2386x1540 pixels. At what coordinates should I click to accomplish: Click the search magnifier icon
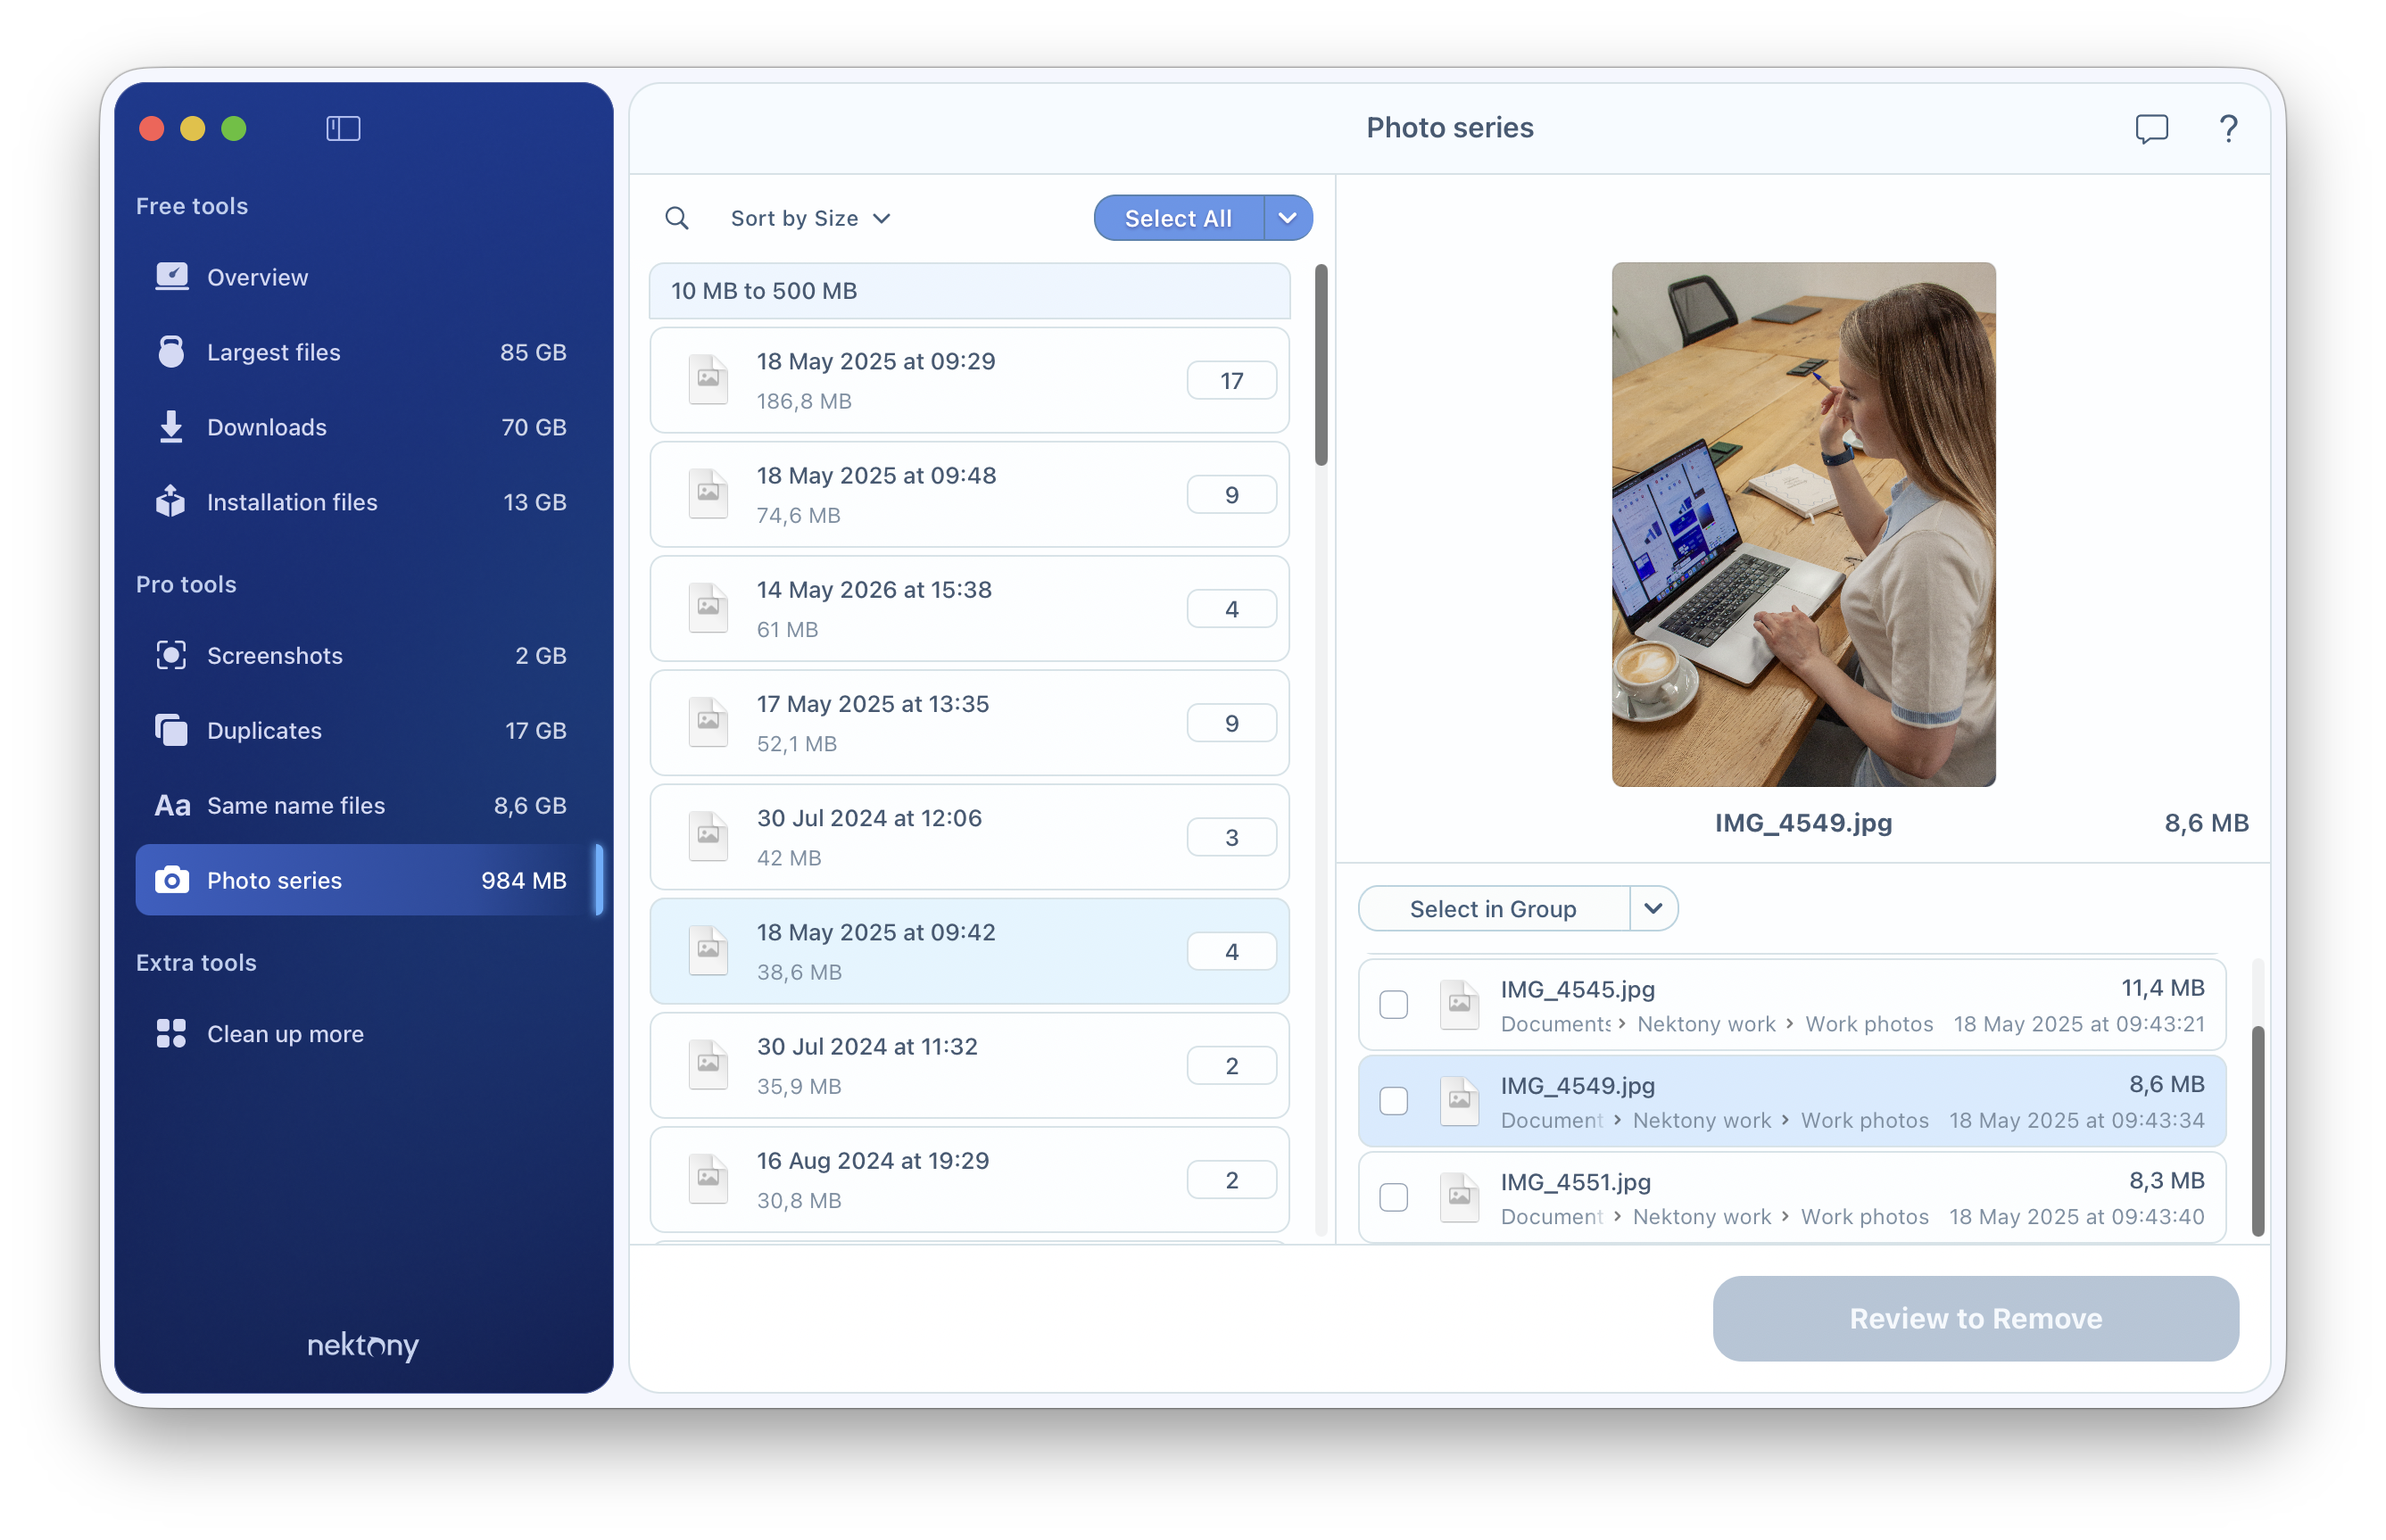point(677,218)
